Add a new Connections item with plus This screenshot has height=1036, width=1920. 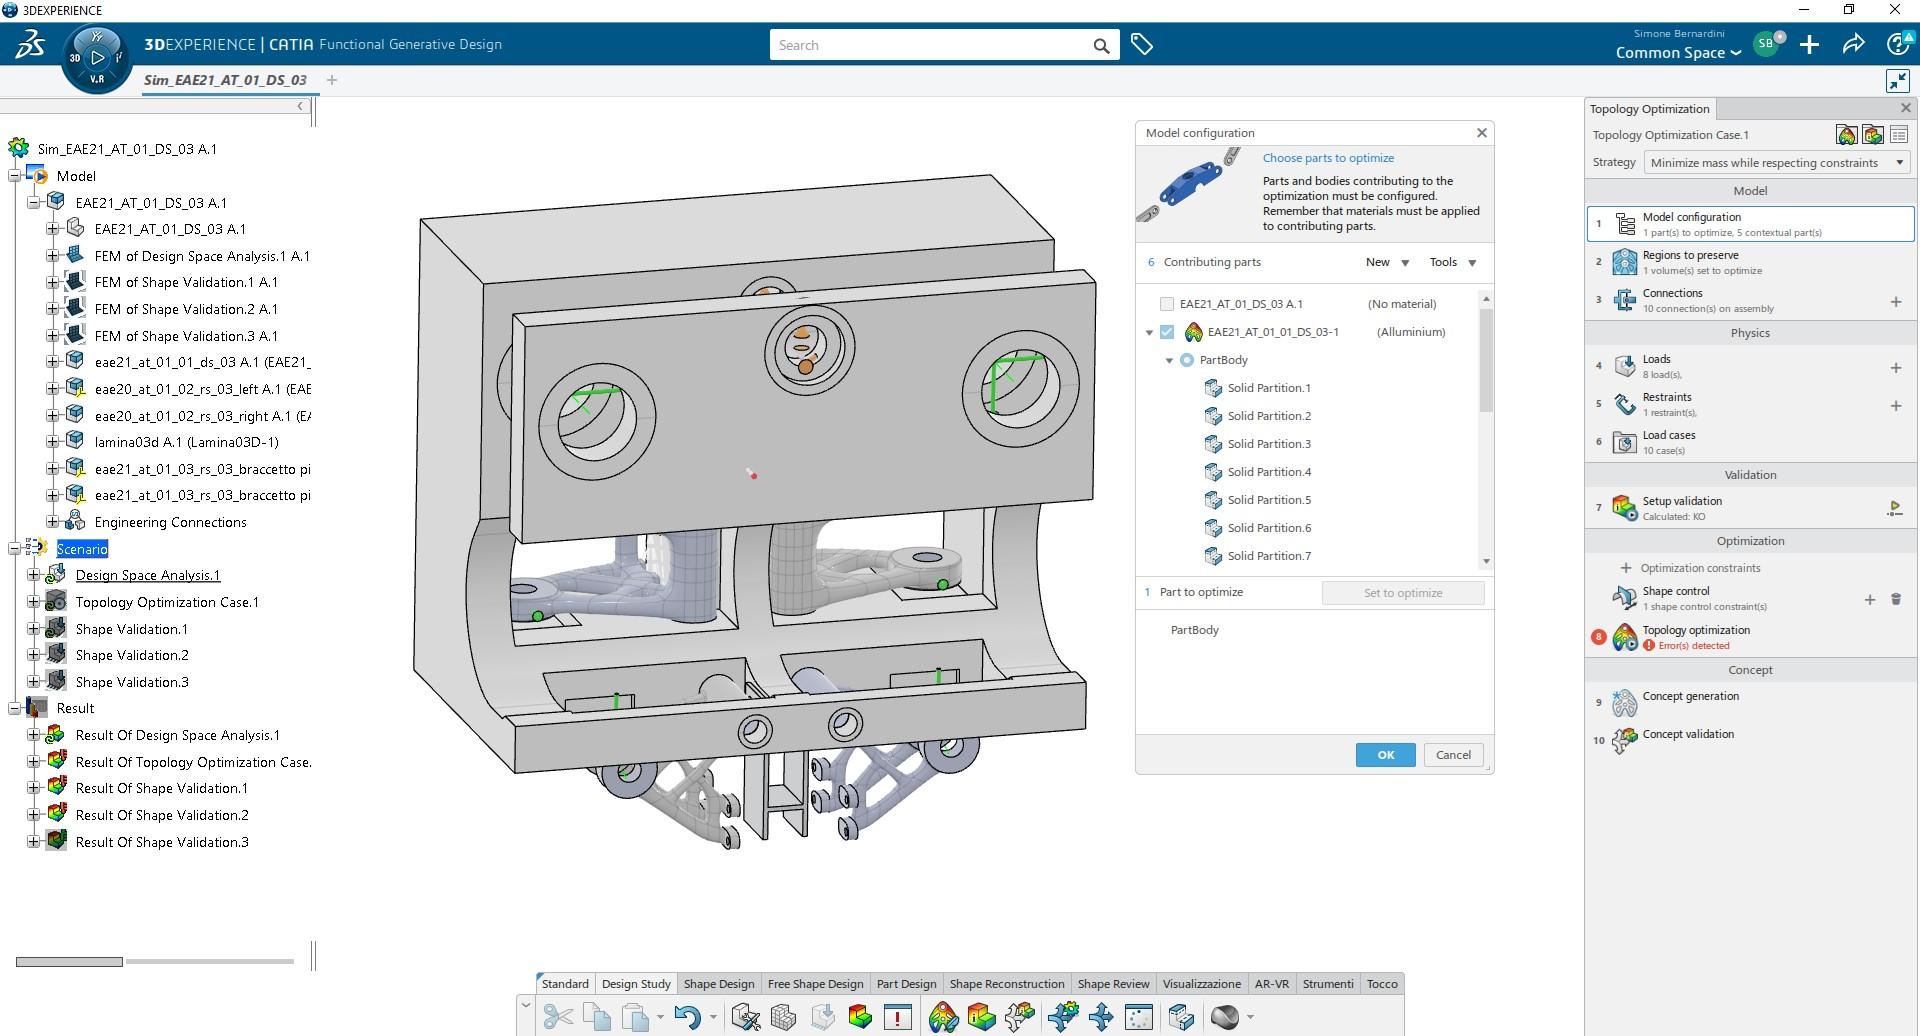pyautogui.click(x=1895, y=301)
